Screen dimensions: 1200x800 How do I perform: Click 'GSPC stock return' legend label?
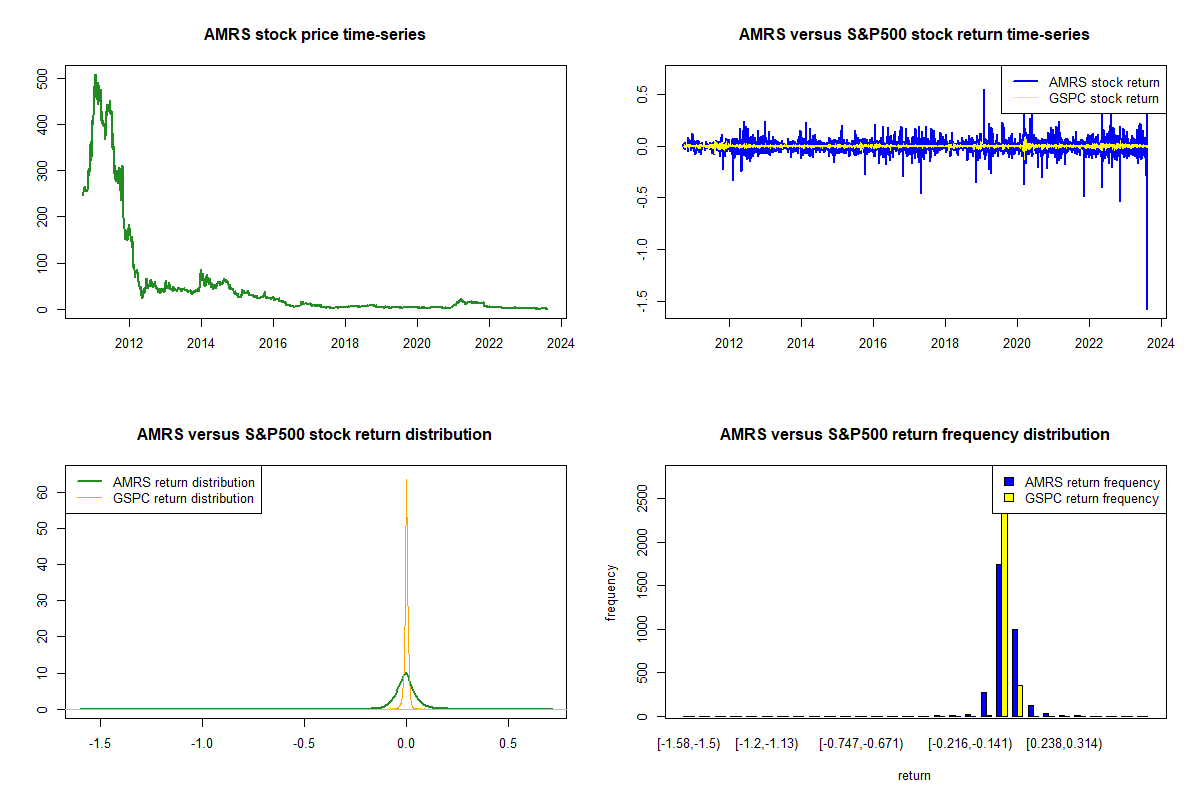(1103, 99)
